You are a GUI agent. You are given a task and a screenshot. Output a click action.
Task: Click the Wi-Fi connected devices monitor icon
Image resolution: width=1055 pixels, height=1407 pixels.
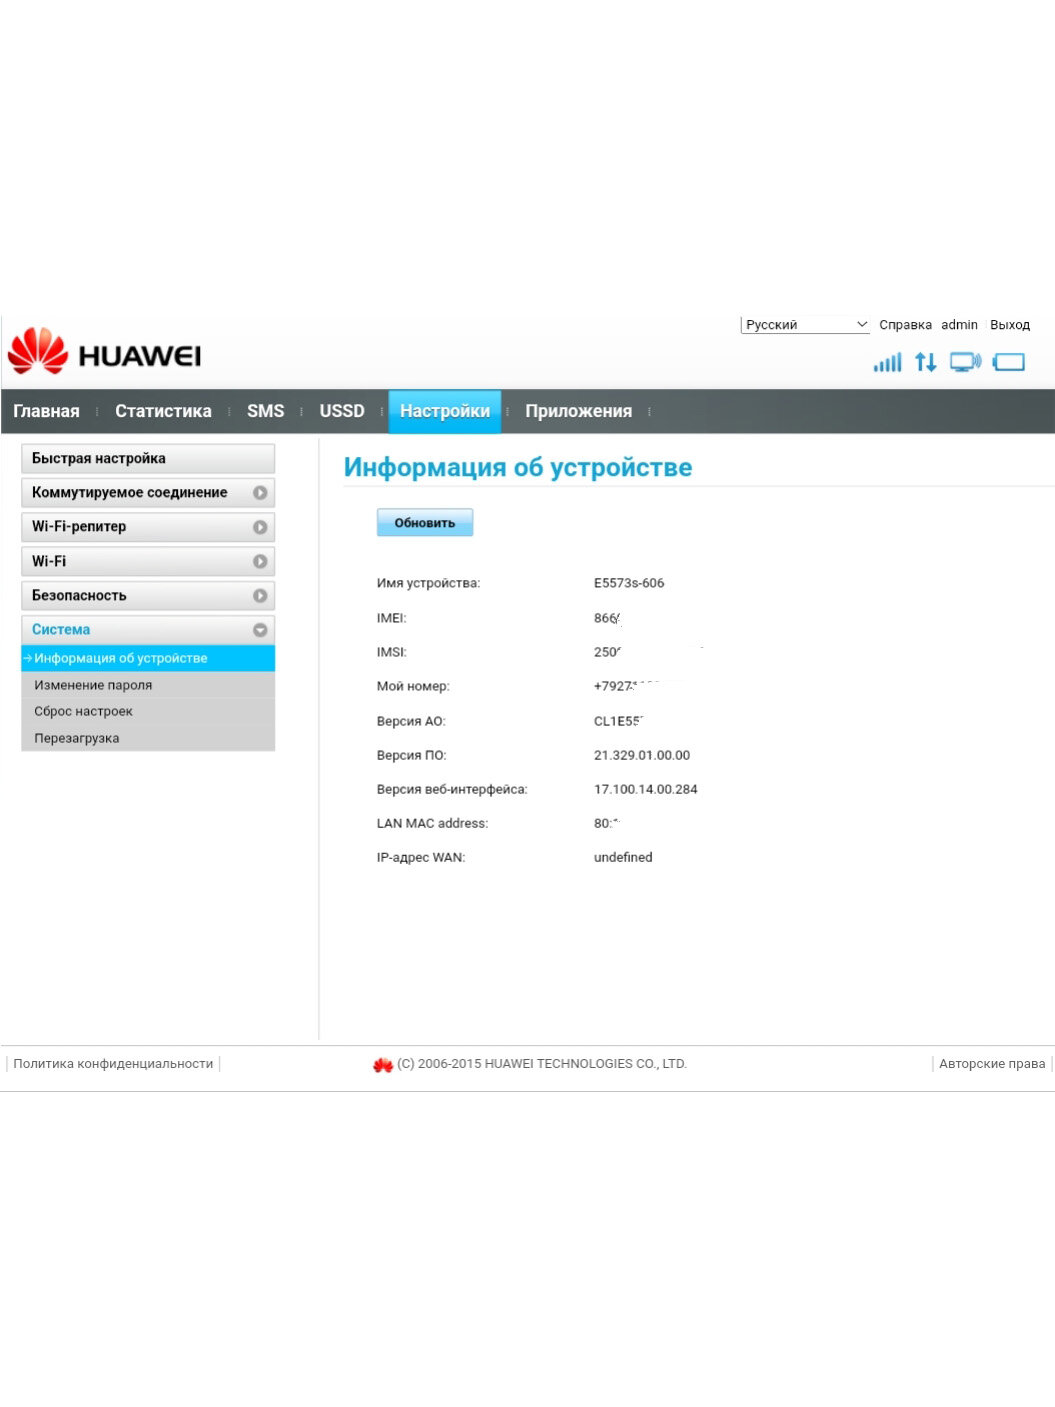coord(965,362)
